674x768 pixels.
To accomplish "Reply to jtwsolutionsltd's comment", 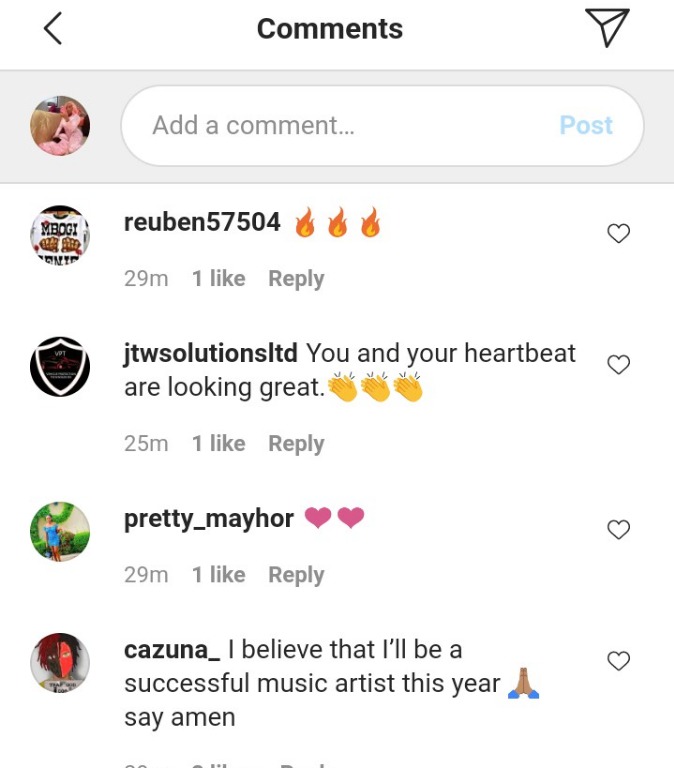I will point(296,444).
